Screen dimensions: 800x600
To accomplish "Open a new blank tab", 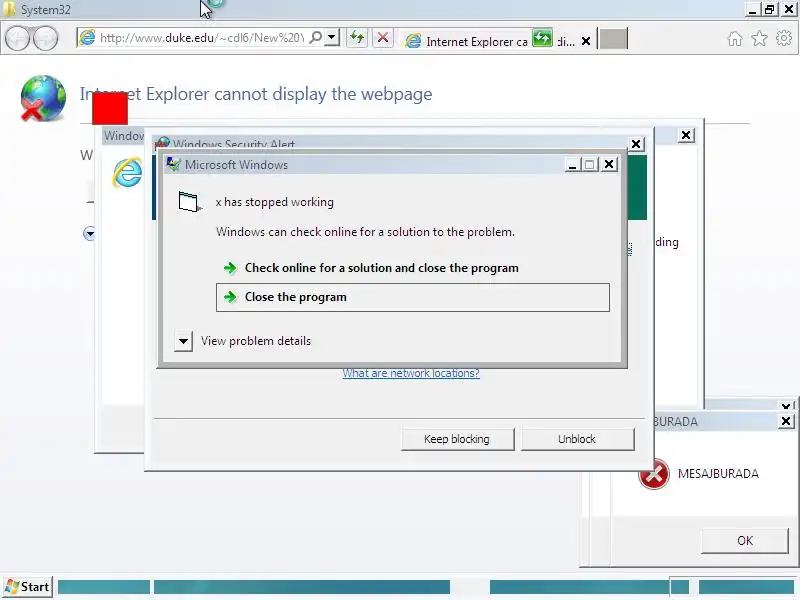I will click(613, 39).
